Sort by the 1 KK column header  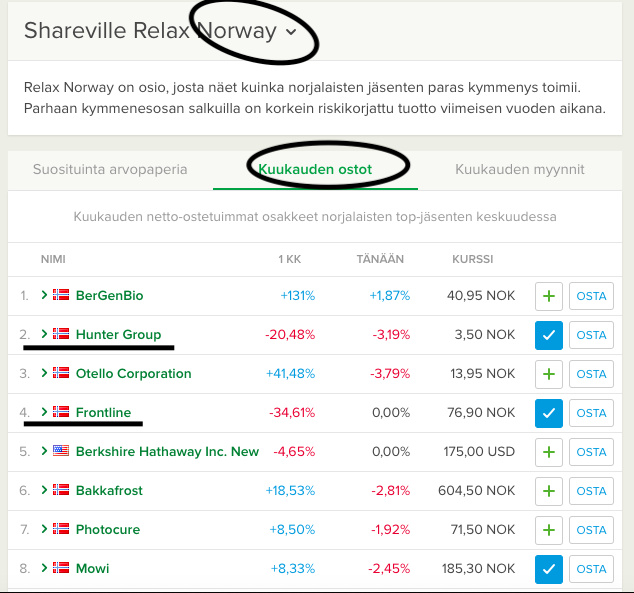[289, 259]
